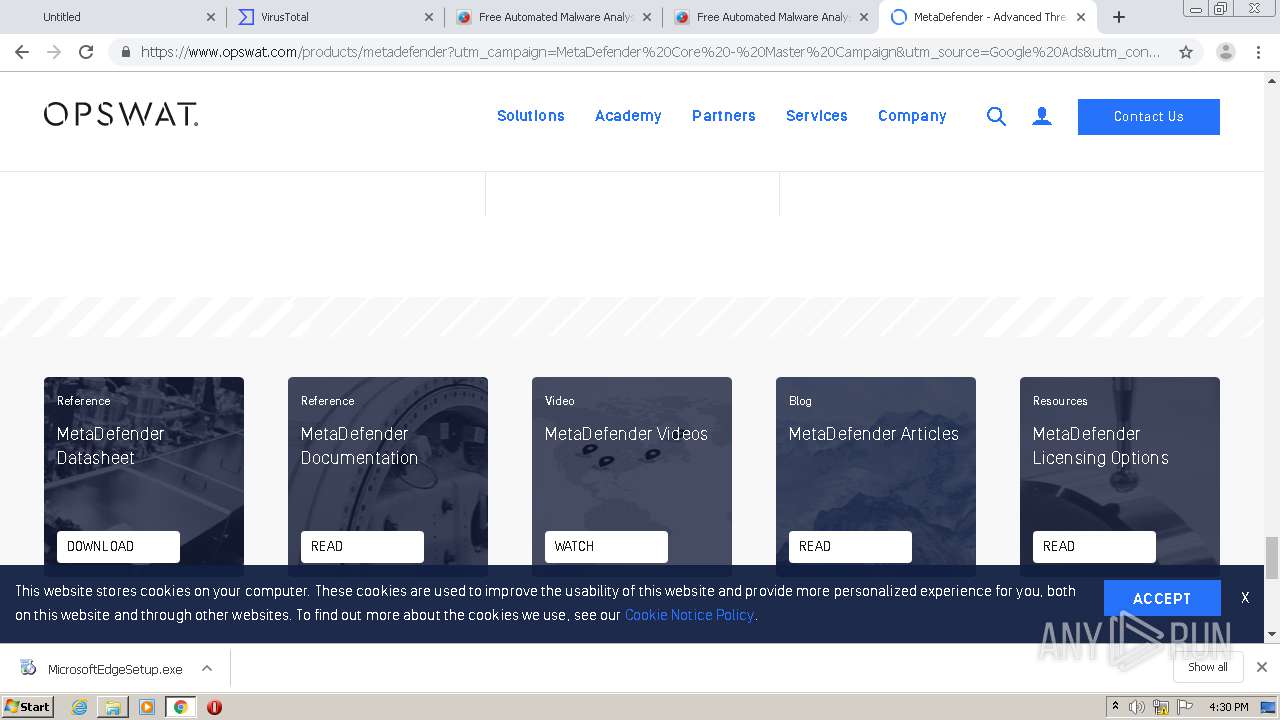
Task: View site info via the padlock icon
Action: click(x=125, y=52)
